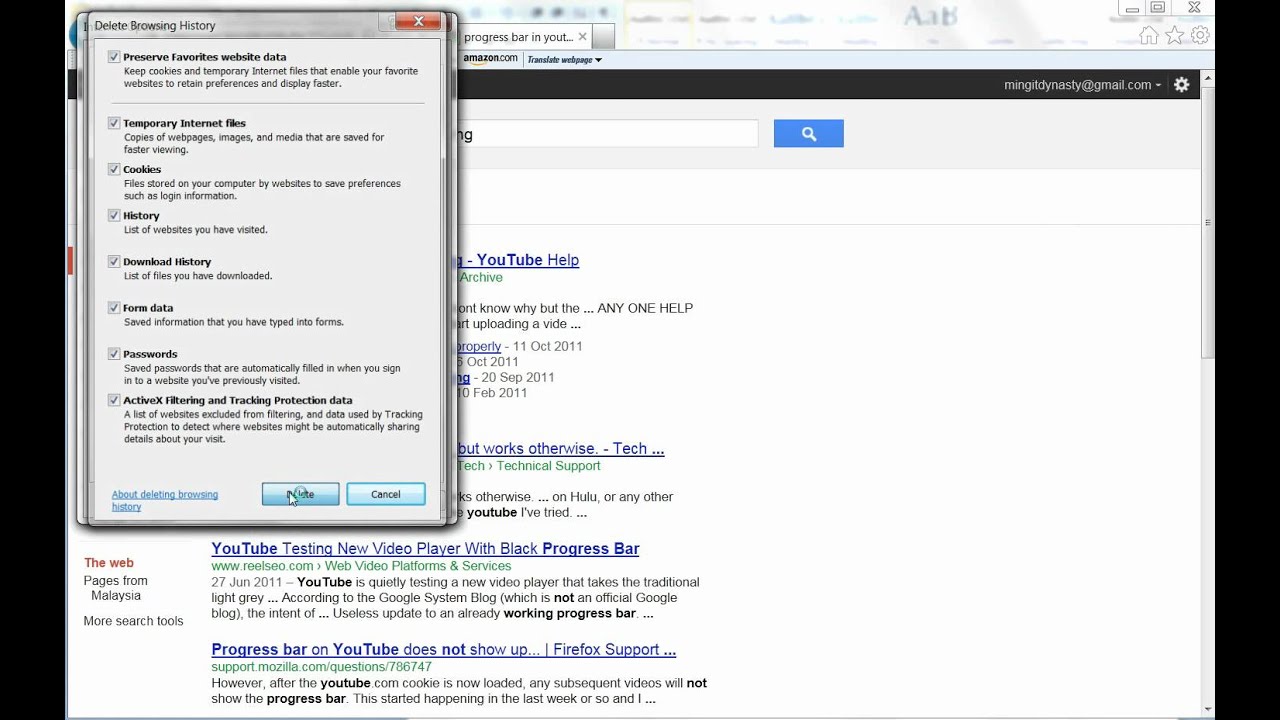The width and height of the screenshot is (1280, 720).
Task: Open the 'but works otherwise. - Tech ...' result
Action: [560, 449]
